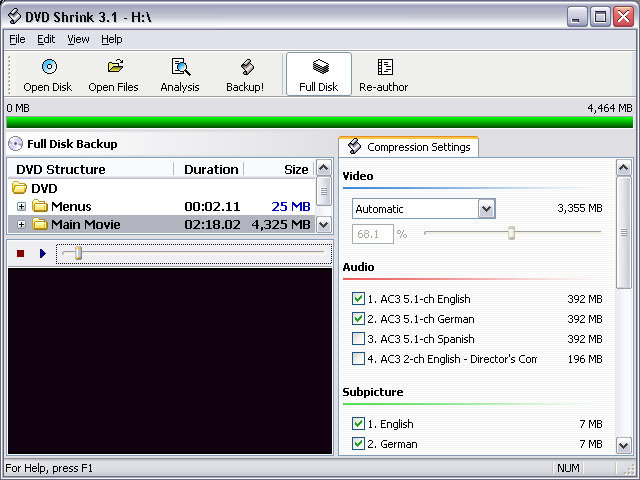
Task: Click the disc icon beside Full Disk Backup
Action: click(16, 144)
